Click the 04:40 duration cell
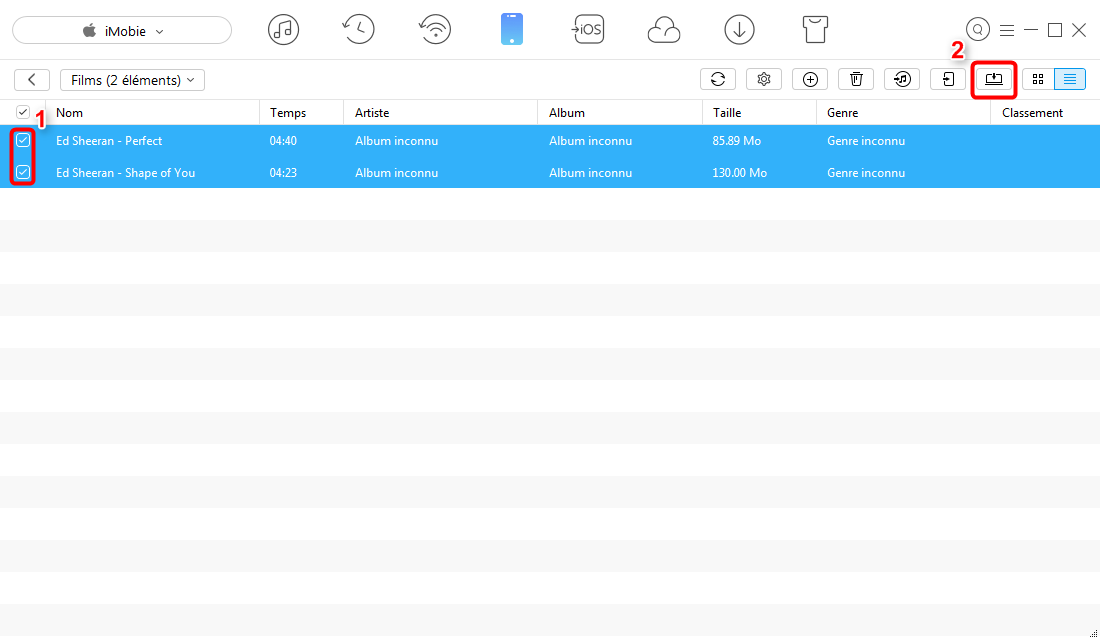This screenshot has width=1100, height=640. [x=283, y=140]
